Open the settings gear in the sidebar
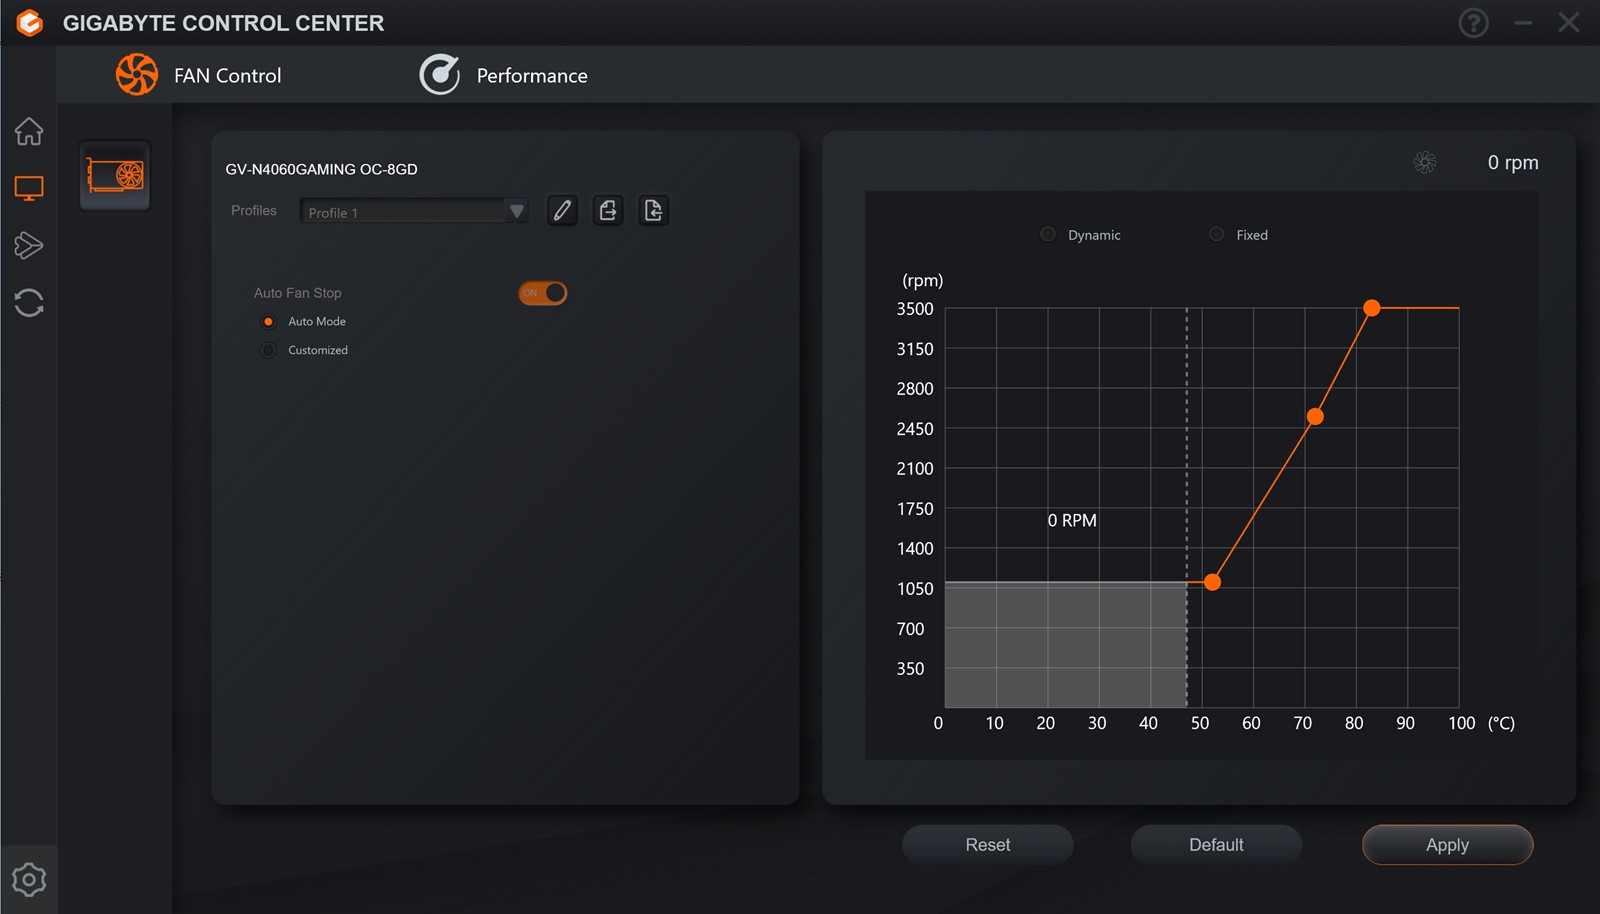The image size is (1600, 914). 29,880
